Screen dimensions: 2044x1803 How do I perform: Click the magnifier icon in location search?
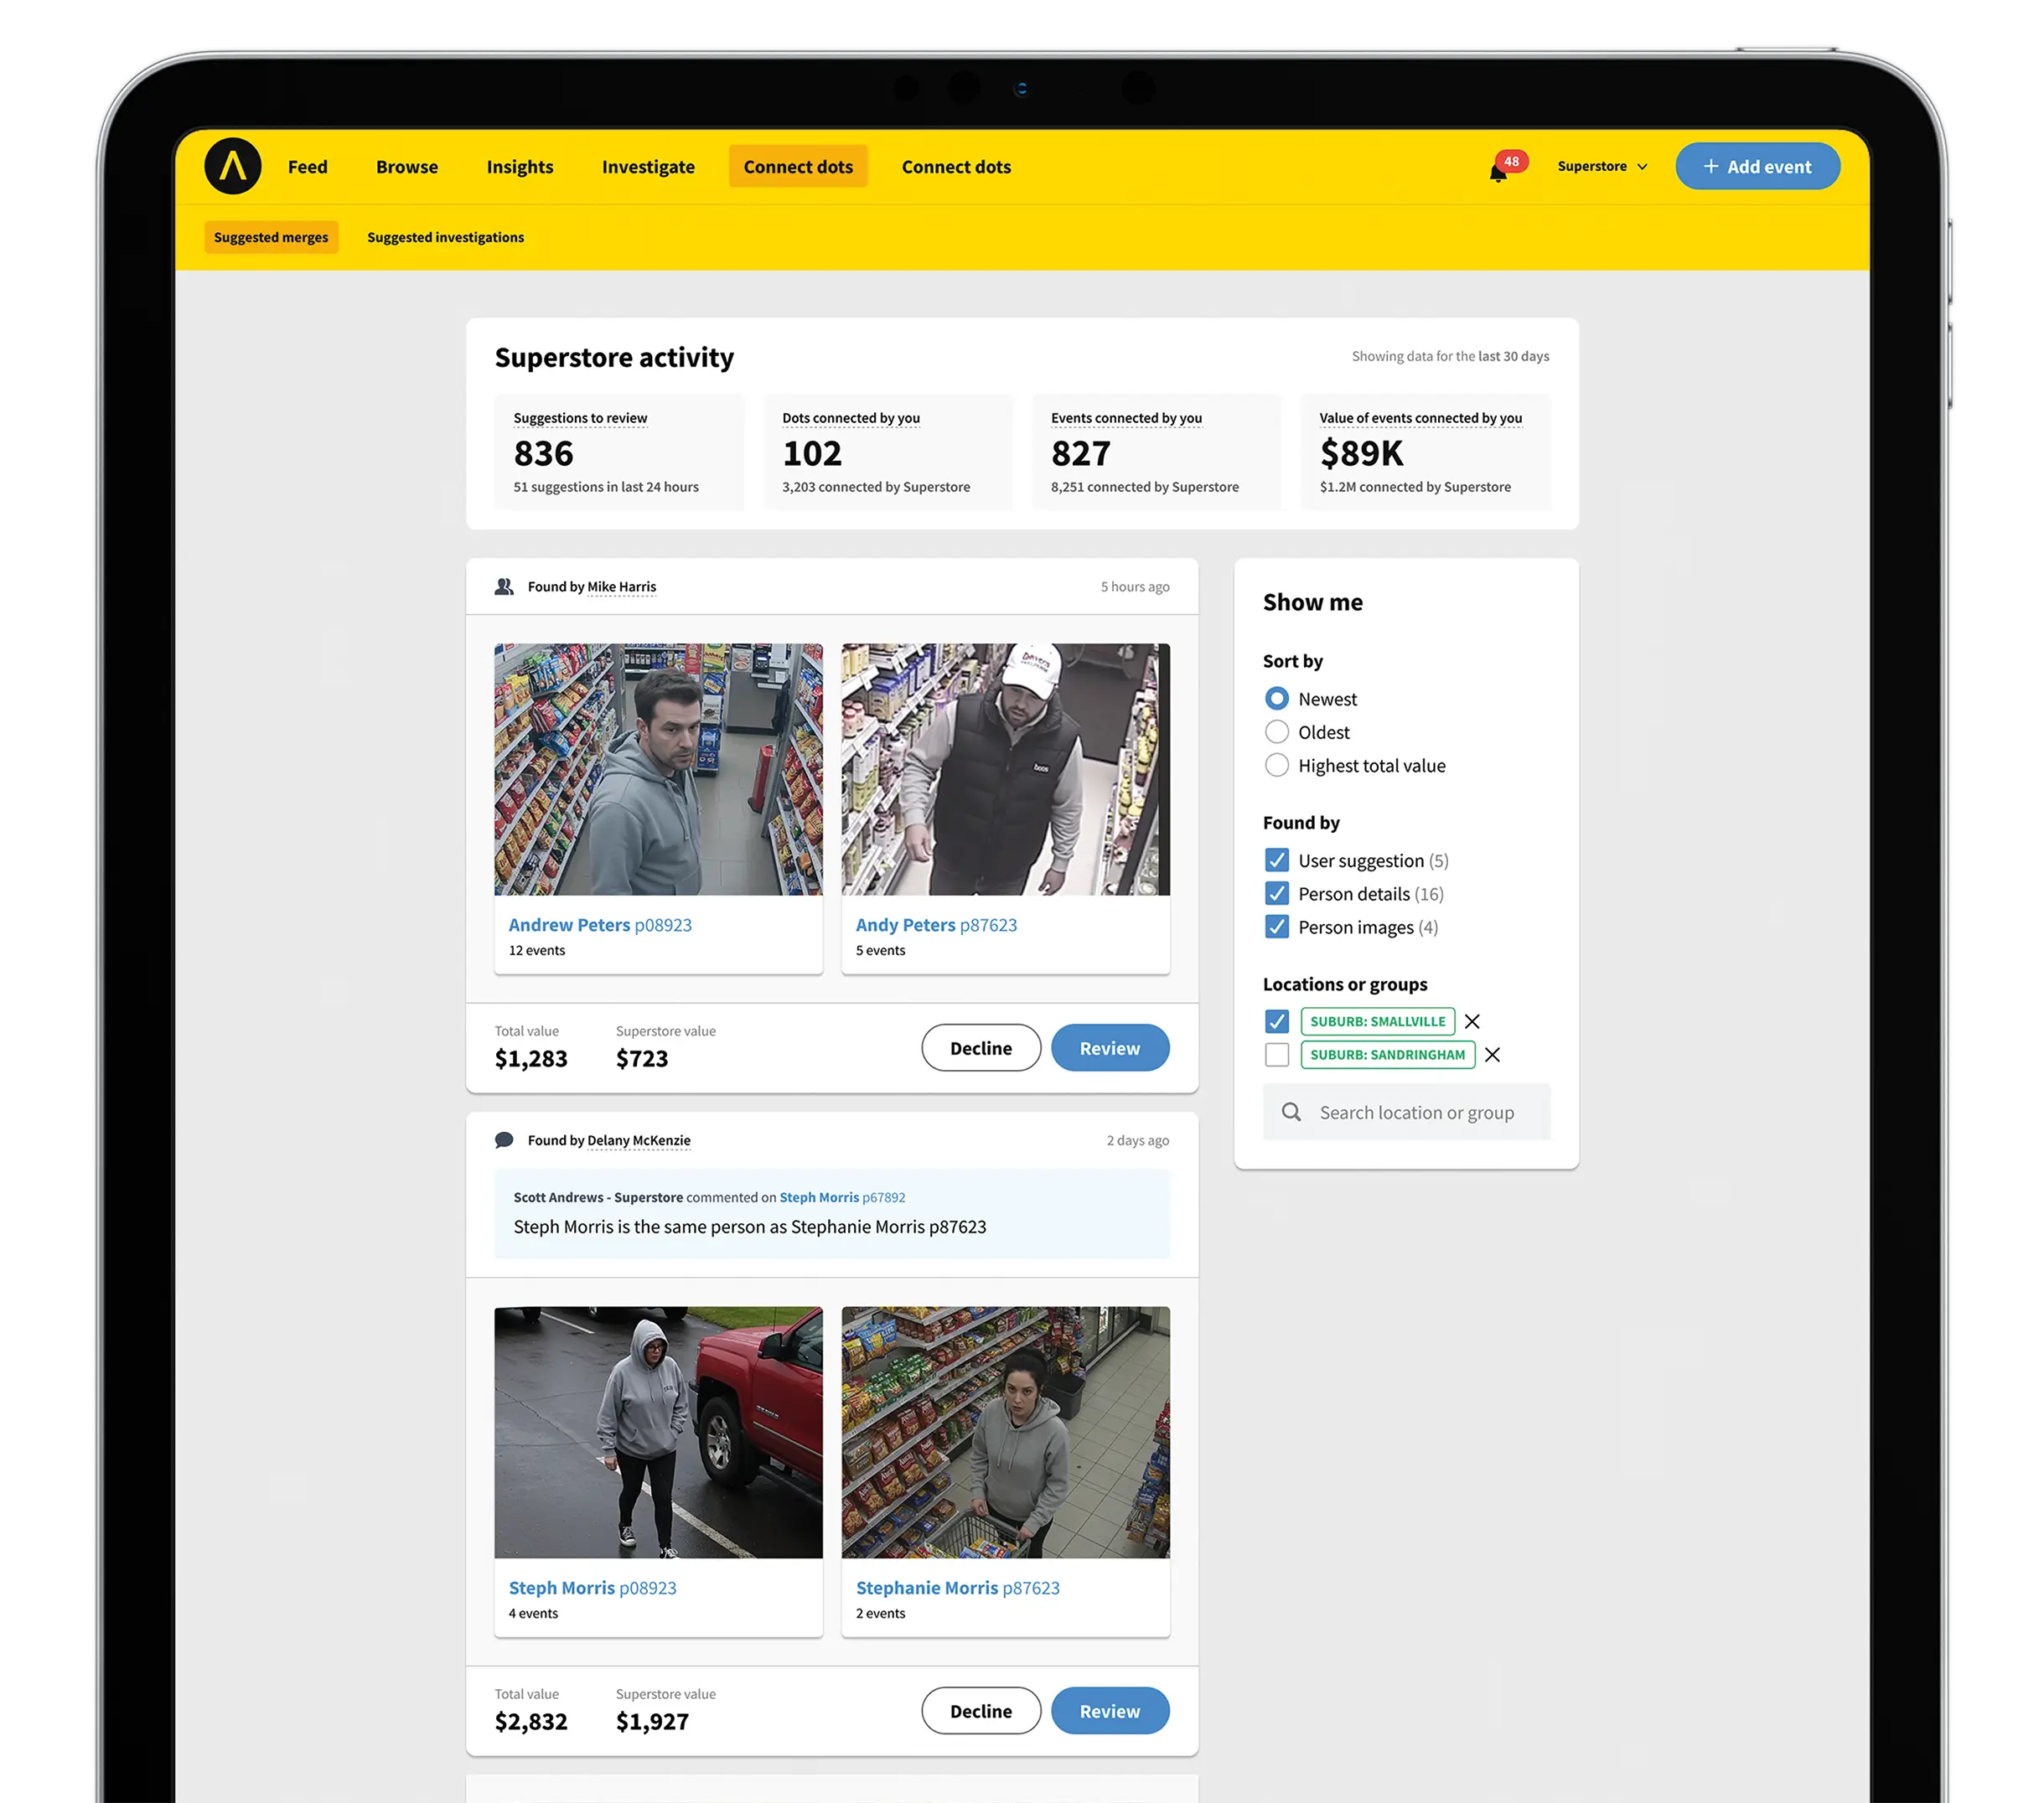coord(1291,1112)
